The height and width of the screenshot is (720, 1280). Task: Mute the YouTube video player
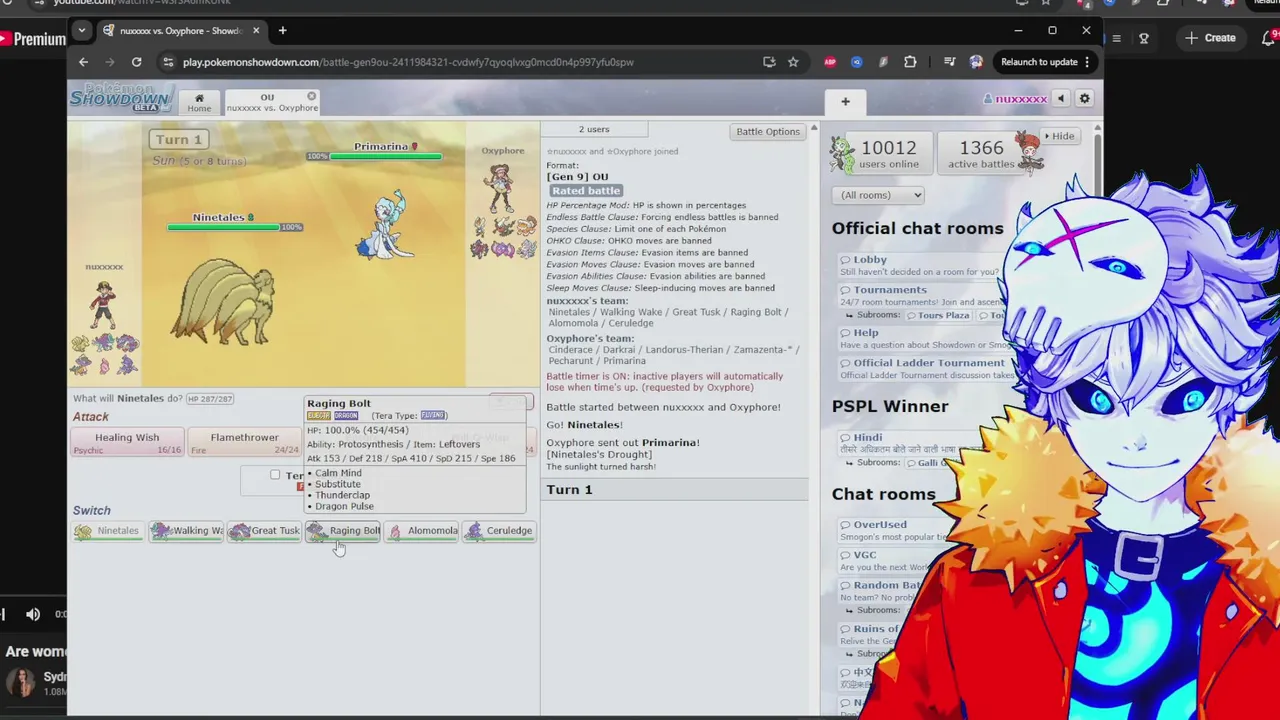pos(33,614)
